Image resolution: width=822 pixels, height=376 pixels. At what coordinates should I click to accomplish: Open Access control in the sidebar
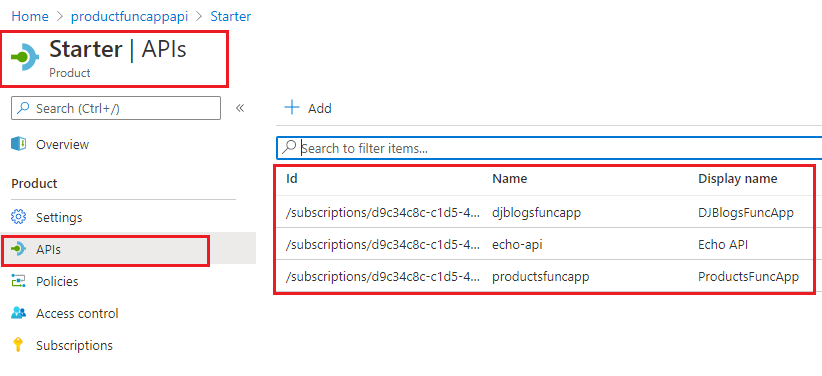point(77,314)
